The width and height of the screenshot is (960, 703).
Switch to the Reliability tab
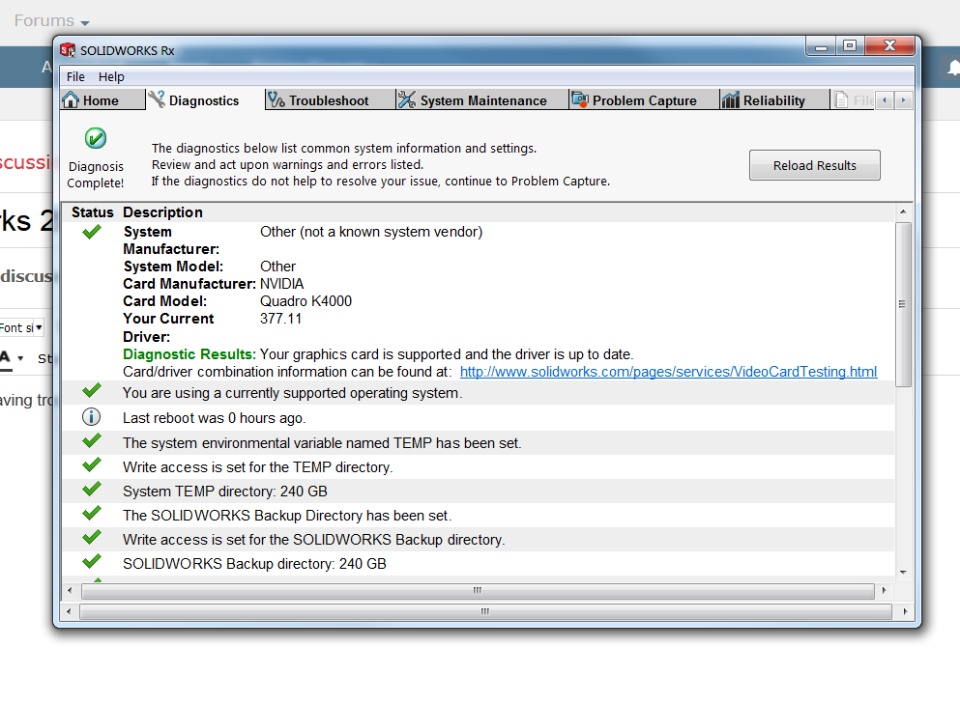pyautogui.click(x=774, y=100)
